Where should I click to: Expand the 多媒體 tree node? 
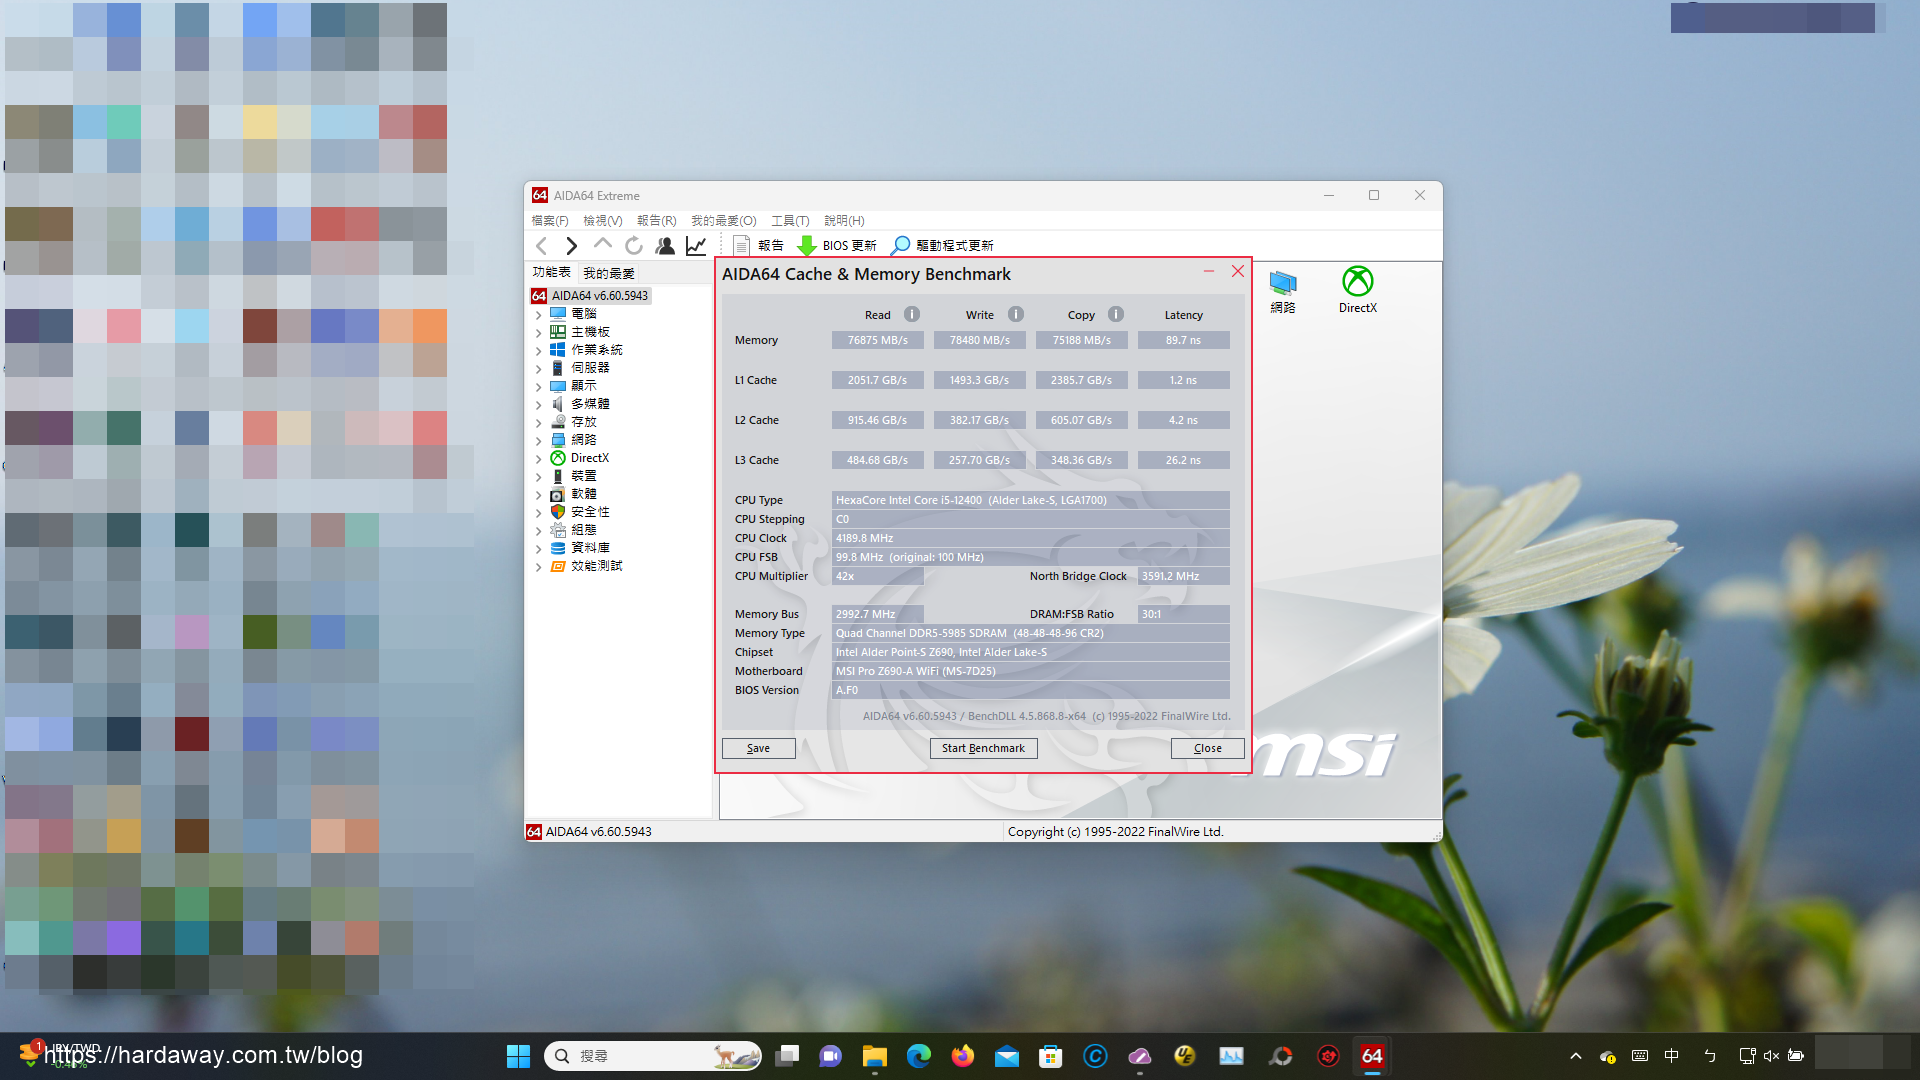[538, 404]
